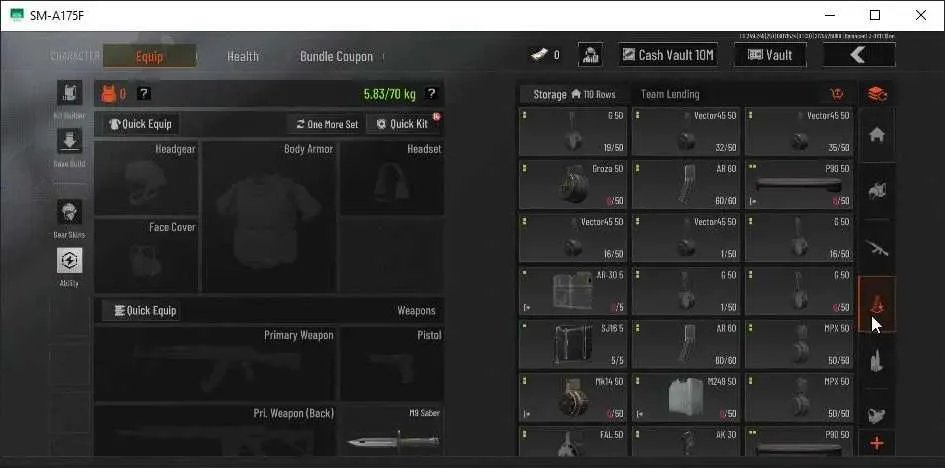Select the Groza 50 drum magazine
The width and height of the screenshot is (945, 468).
[x=573, y=185]
